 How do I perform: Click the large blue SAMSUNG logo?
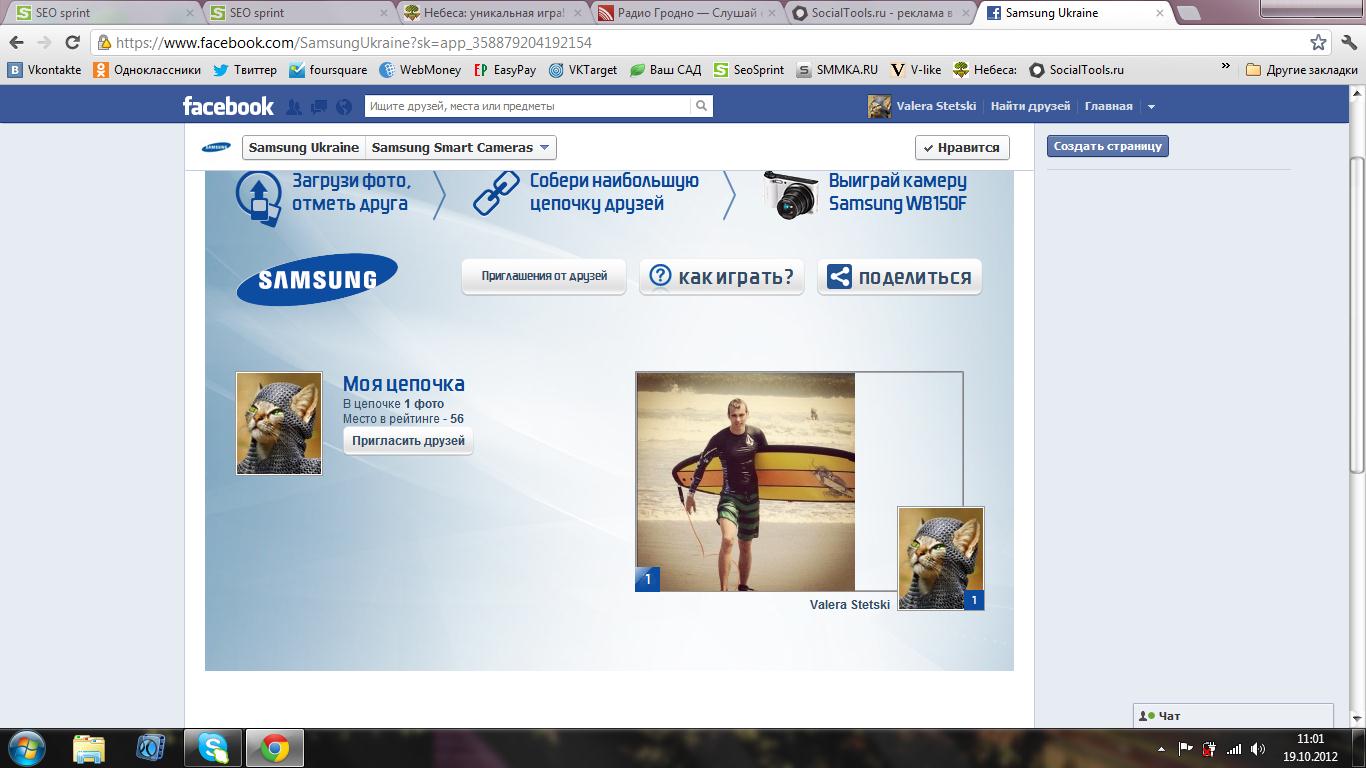pos(317,279)
